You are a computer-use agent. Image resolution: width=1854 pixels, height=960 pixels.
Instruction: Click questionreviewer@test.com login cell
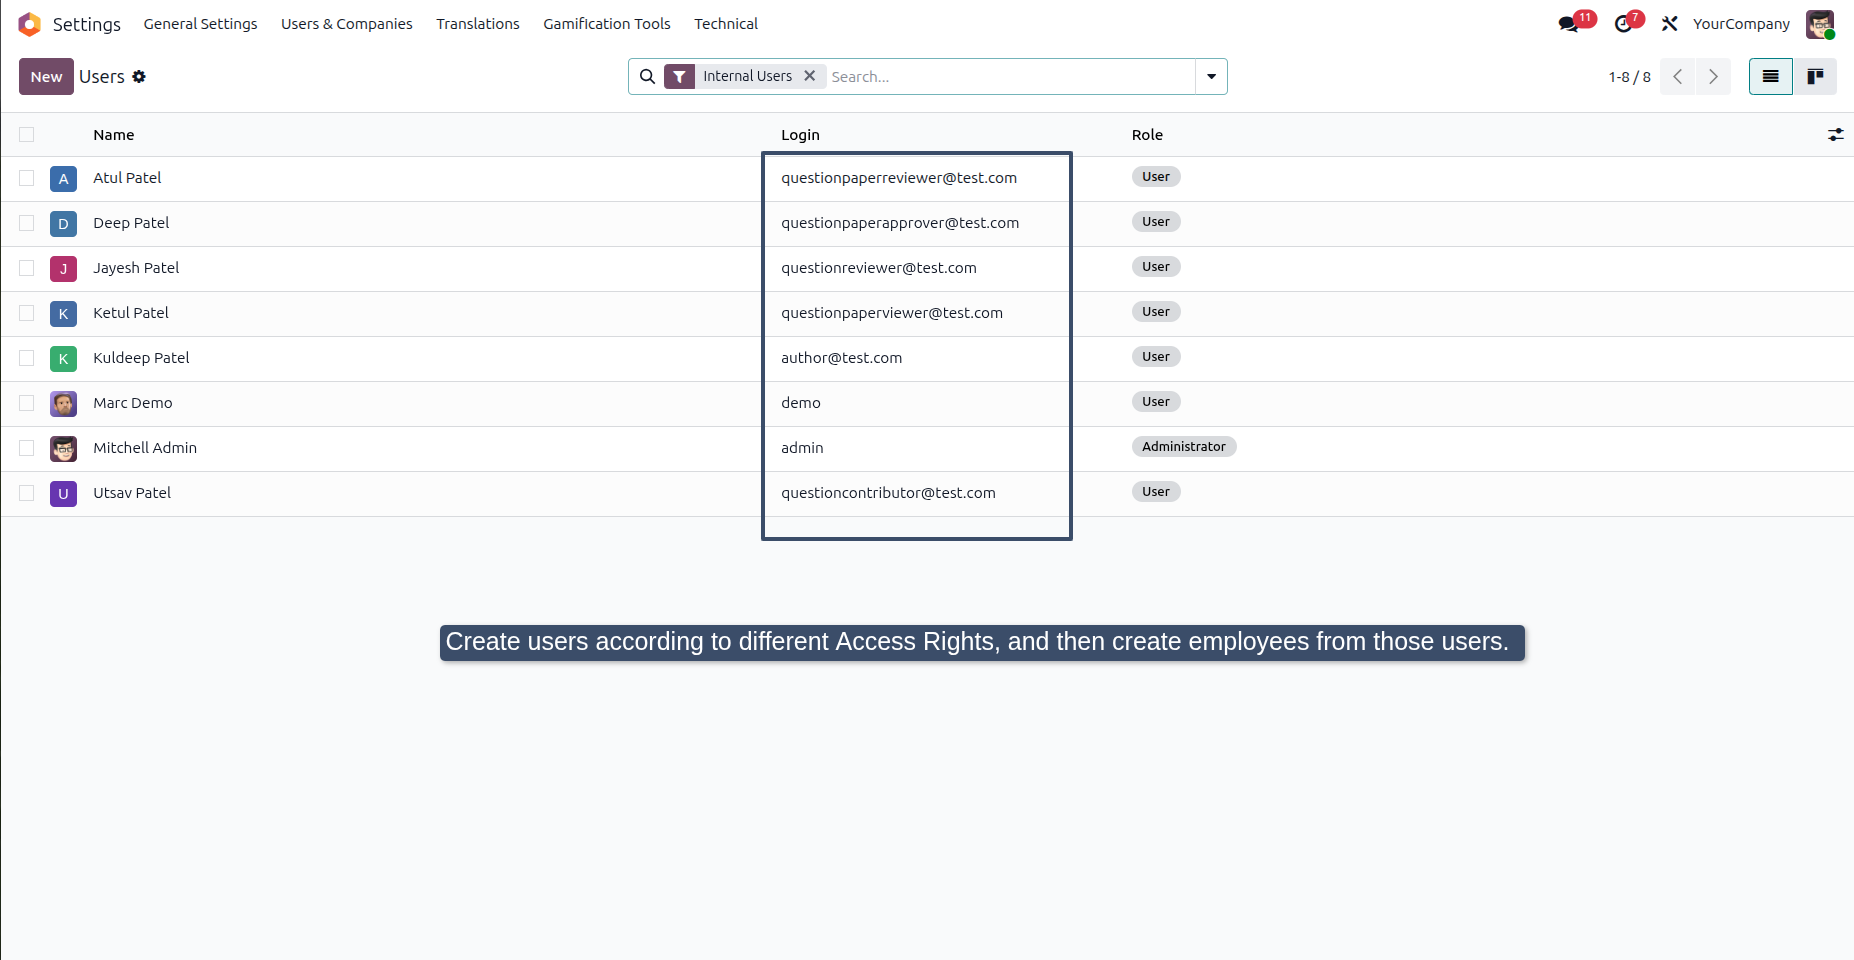tap(879, 268)
